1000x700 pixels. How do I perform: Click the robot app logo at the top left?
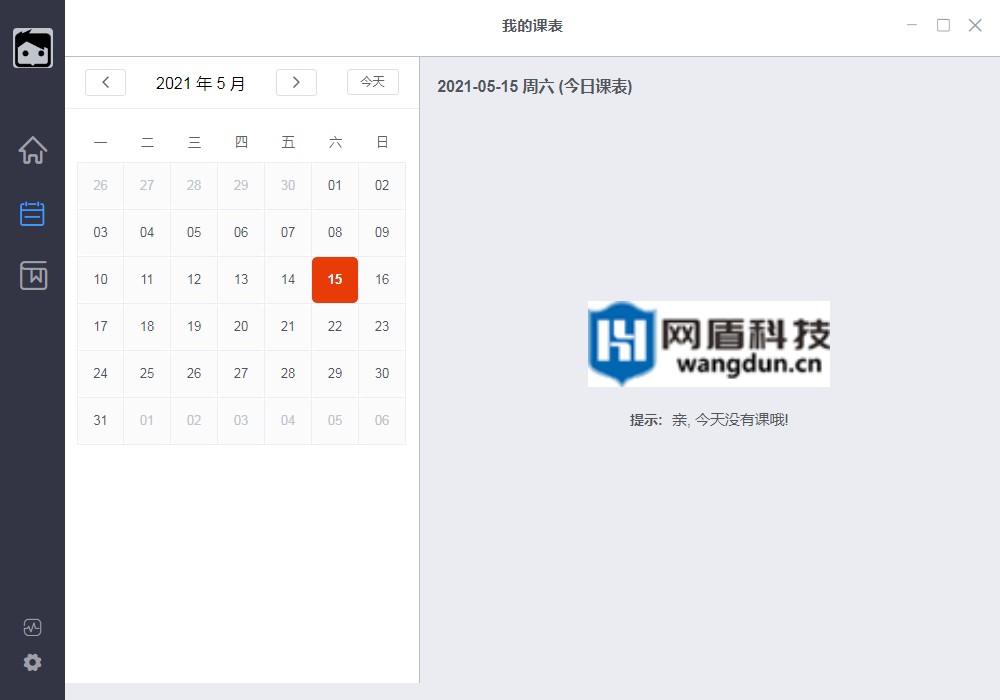(x=33, y=48)
